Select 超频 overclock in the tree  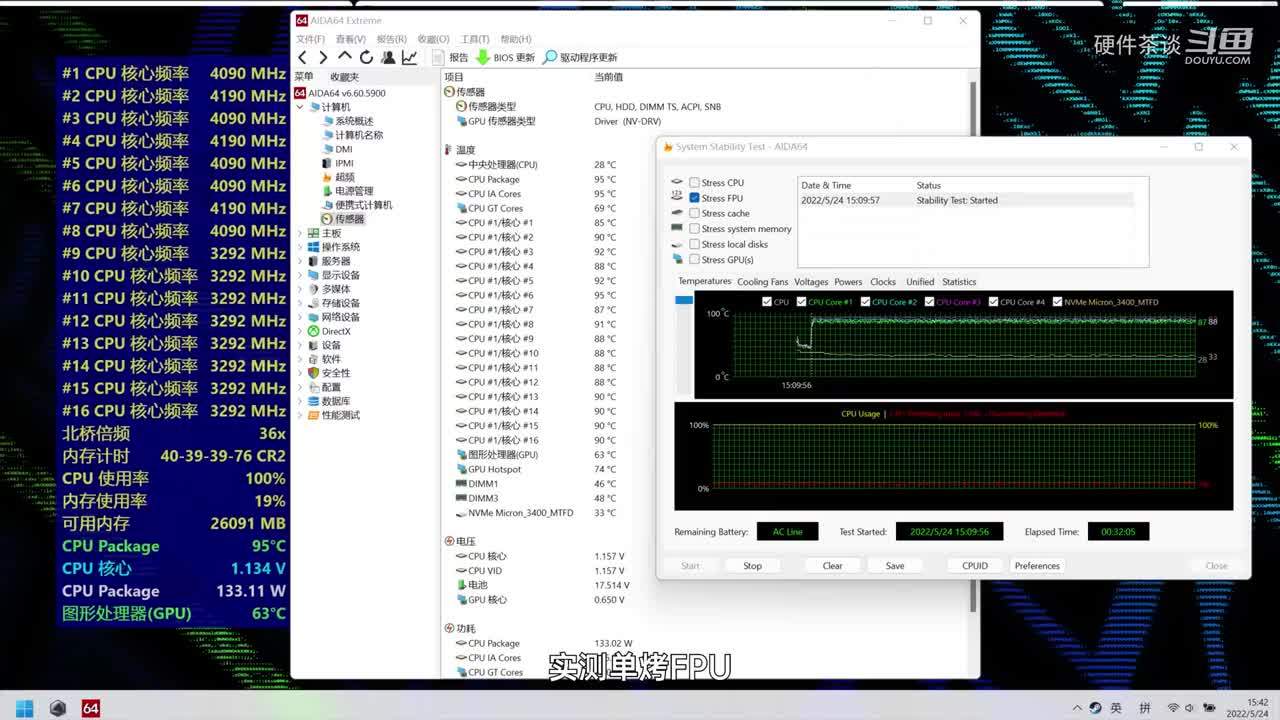338,177
